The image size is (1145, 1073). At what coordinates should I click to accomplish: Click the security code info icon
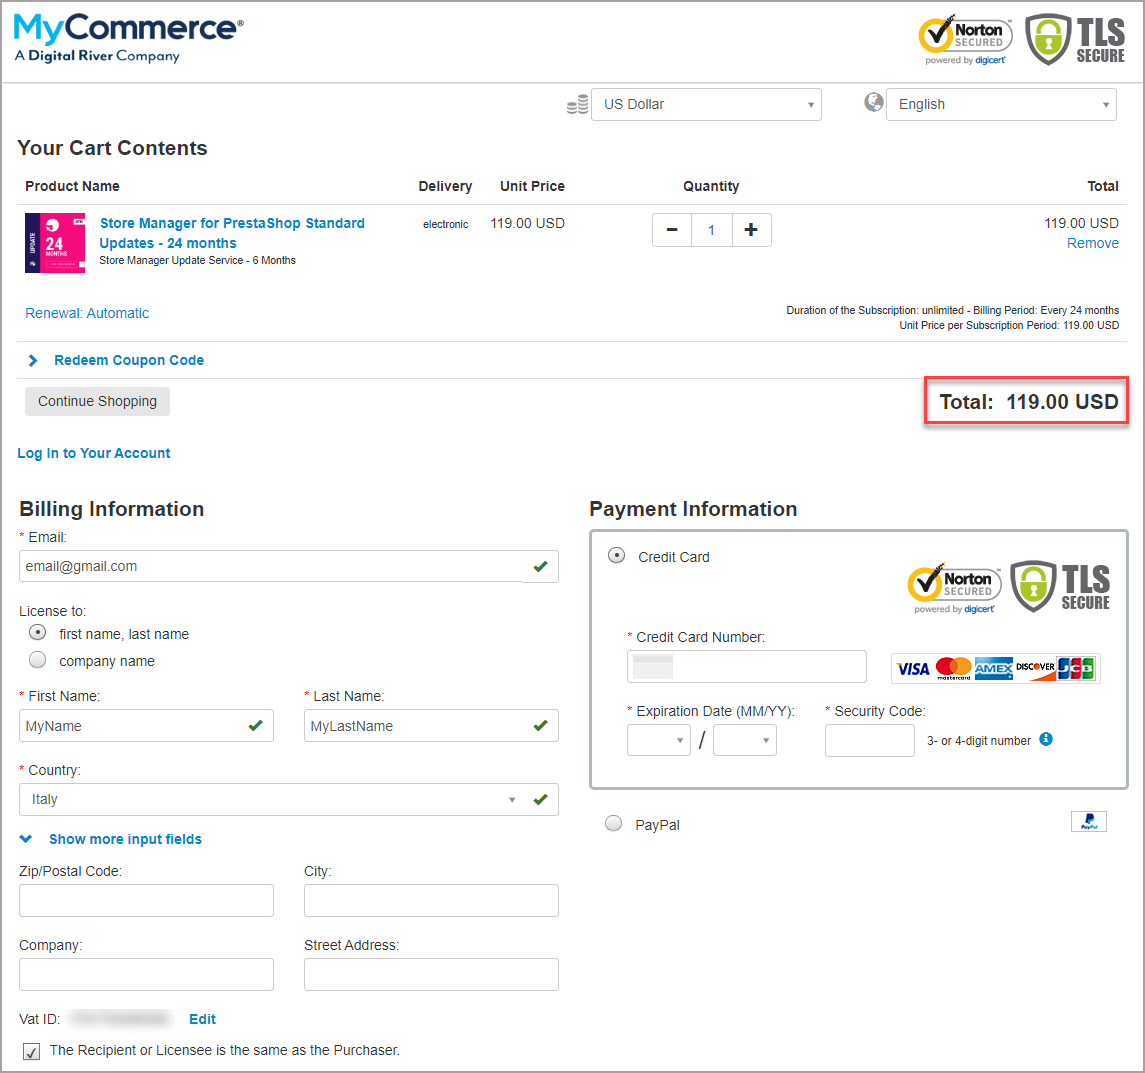[x=1046, y=739]
